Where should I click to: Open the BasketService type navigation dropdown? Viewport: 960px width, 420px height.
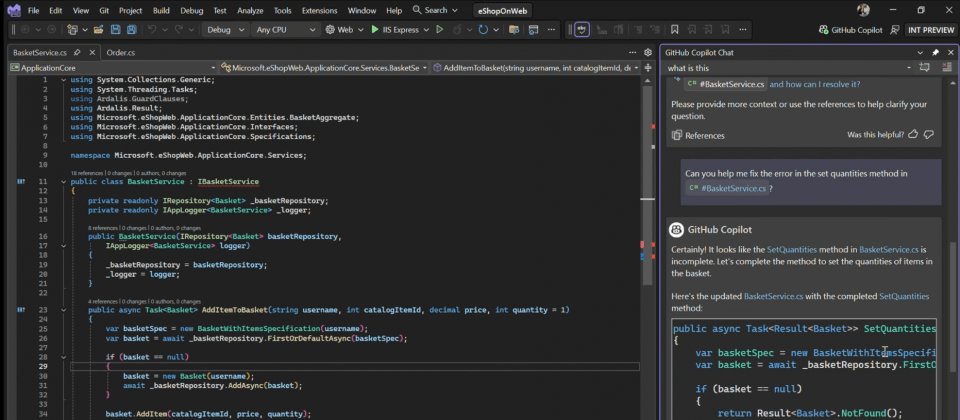pyautogui.click(x=324, y=68)
